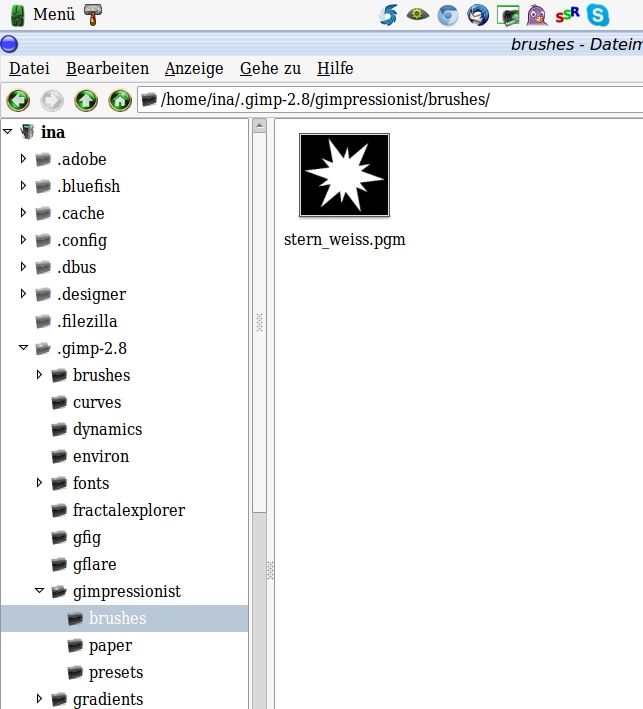Viewport: 643px width, 709px height.
Task: Select the gfig folder
Action: point(87,538)
